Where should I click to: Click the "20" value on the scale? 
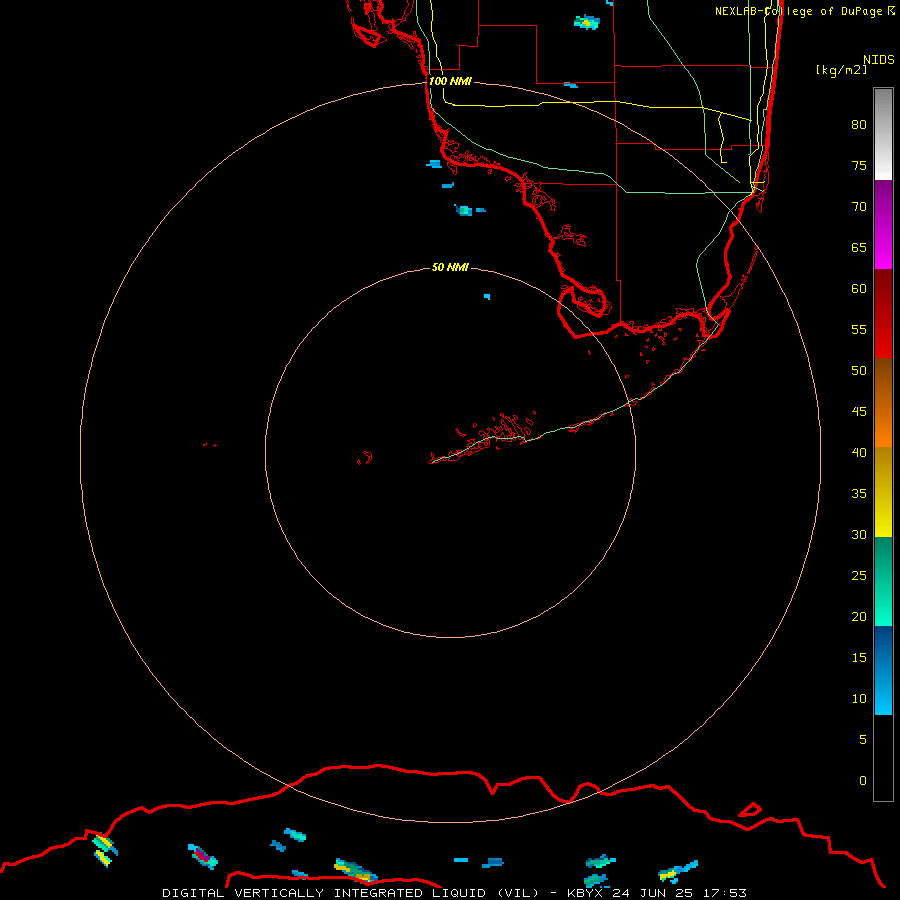(x=859, y=616)
